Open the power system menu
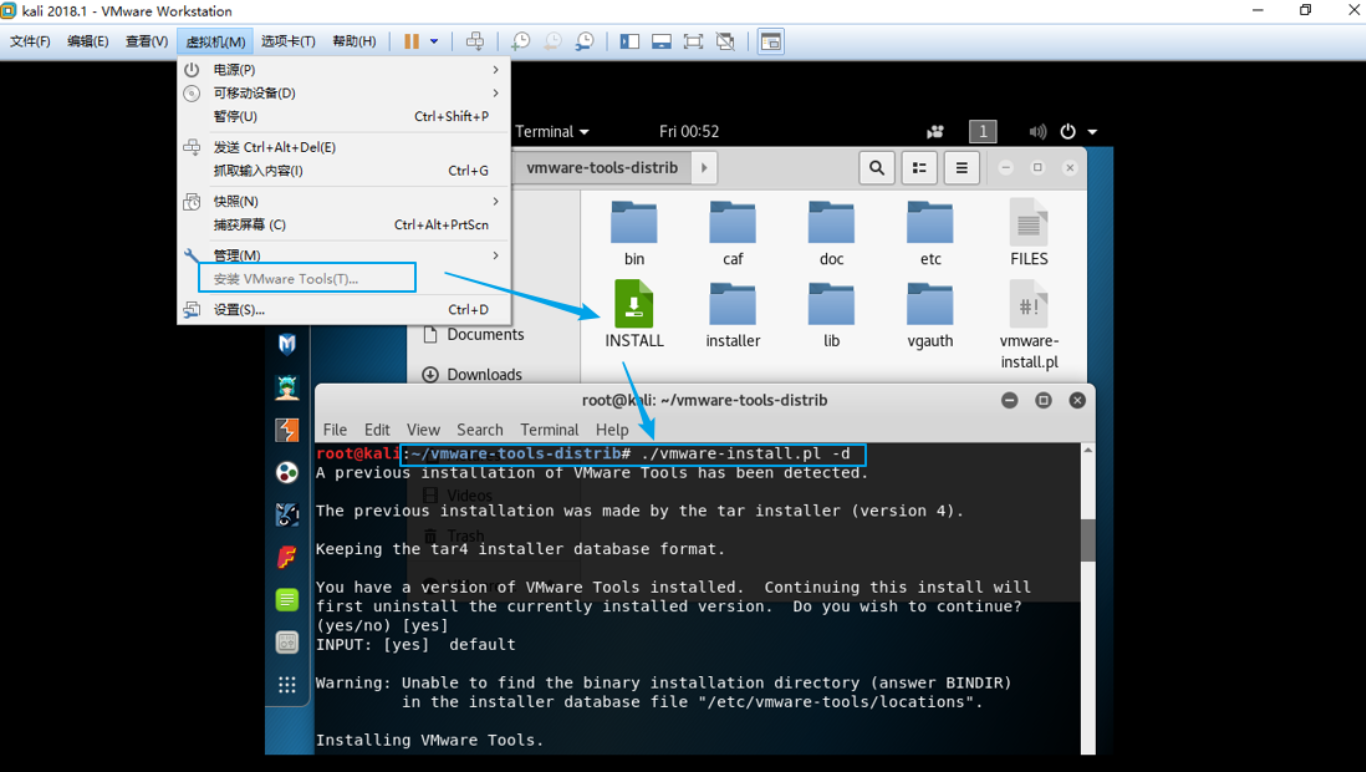Screen dimensions: 1366x772 point(1078,131)
